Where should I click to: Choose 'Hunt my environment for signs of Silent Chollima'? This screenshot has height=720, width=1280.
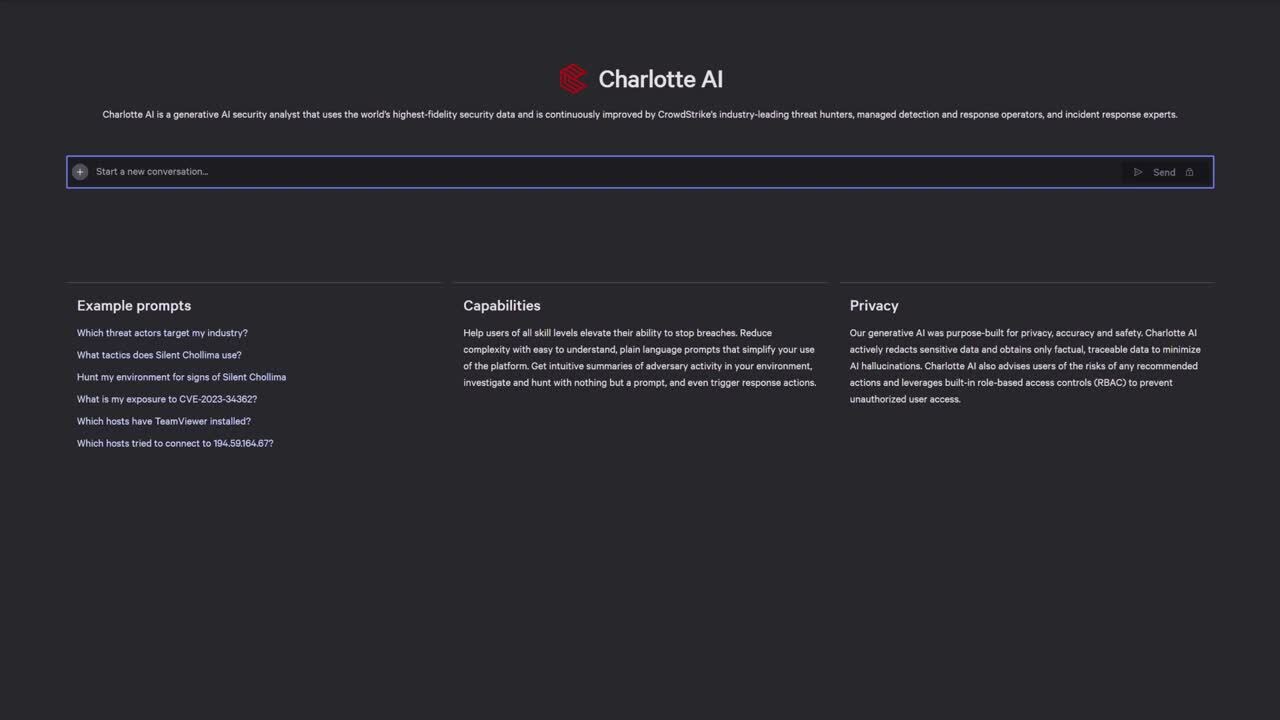coord(181,377)
